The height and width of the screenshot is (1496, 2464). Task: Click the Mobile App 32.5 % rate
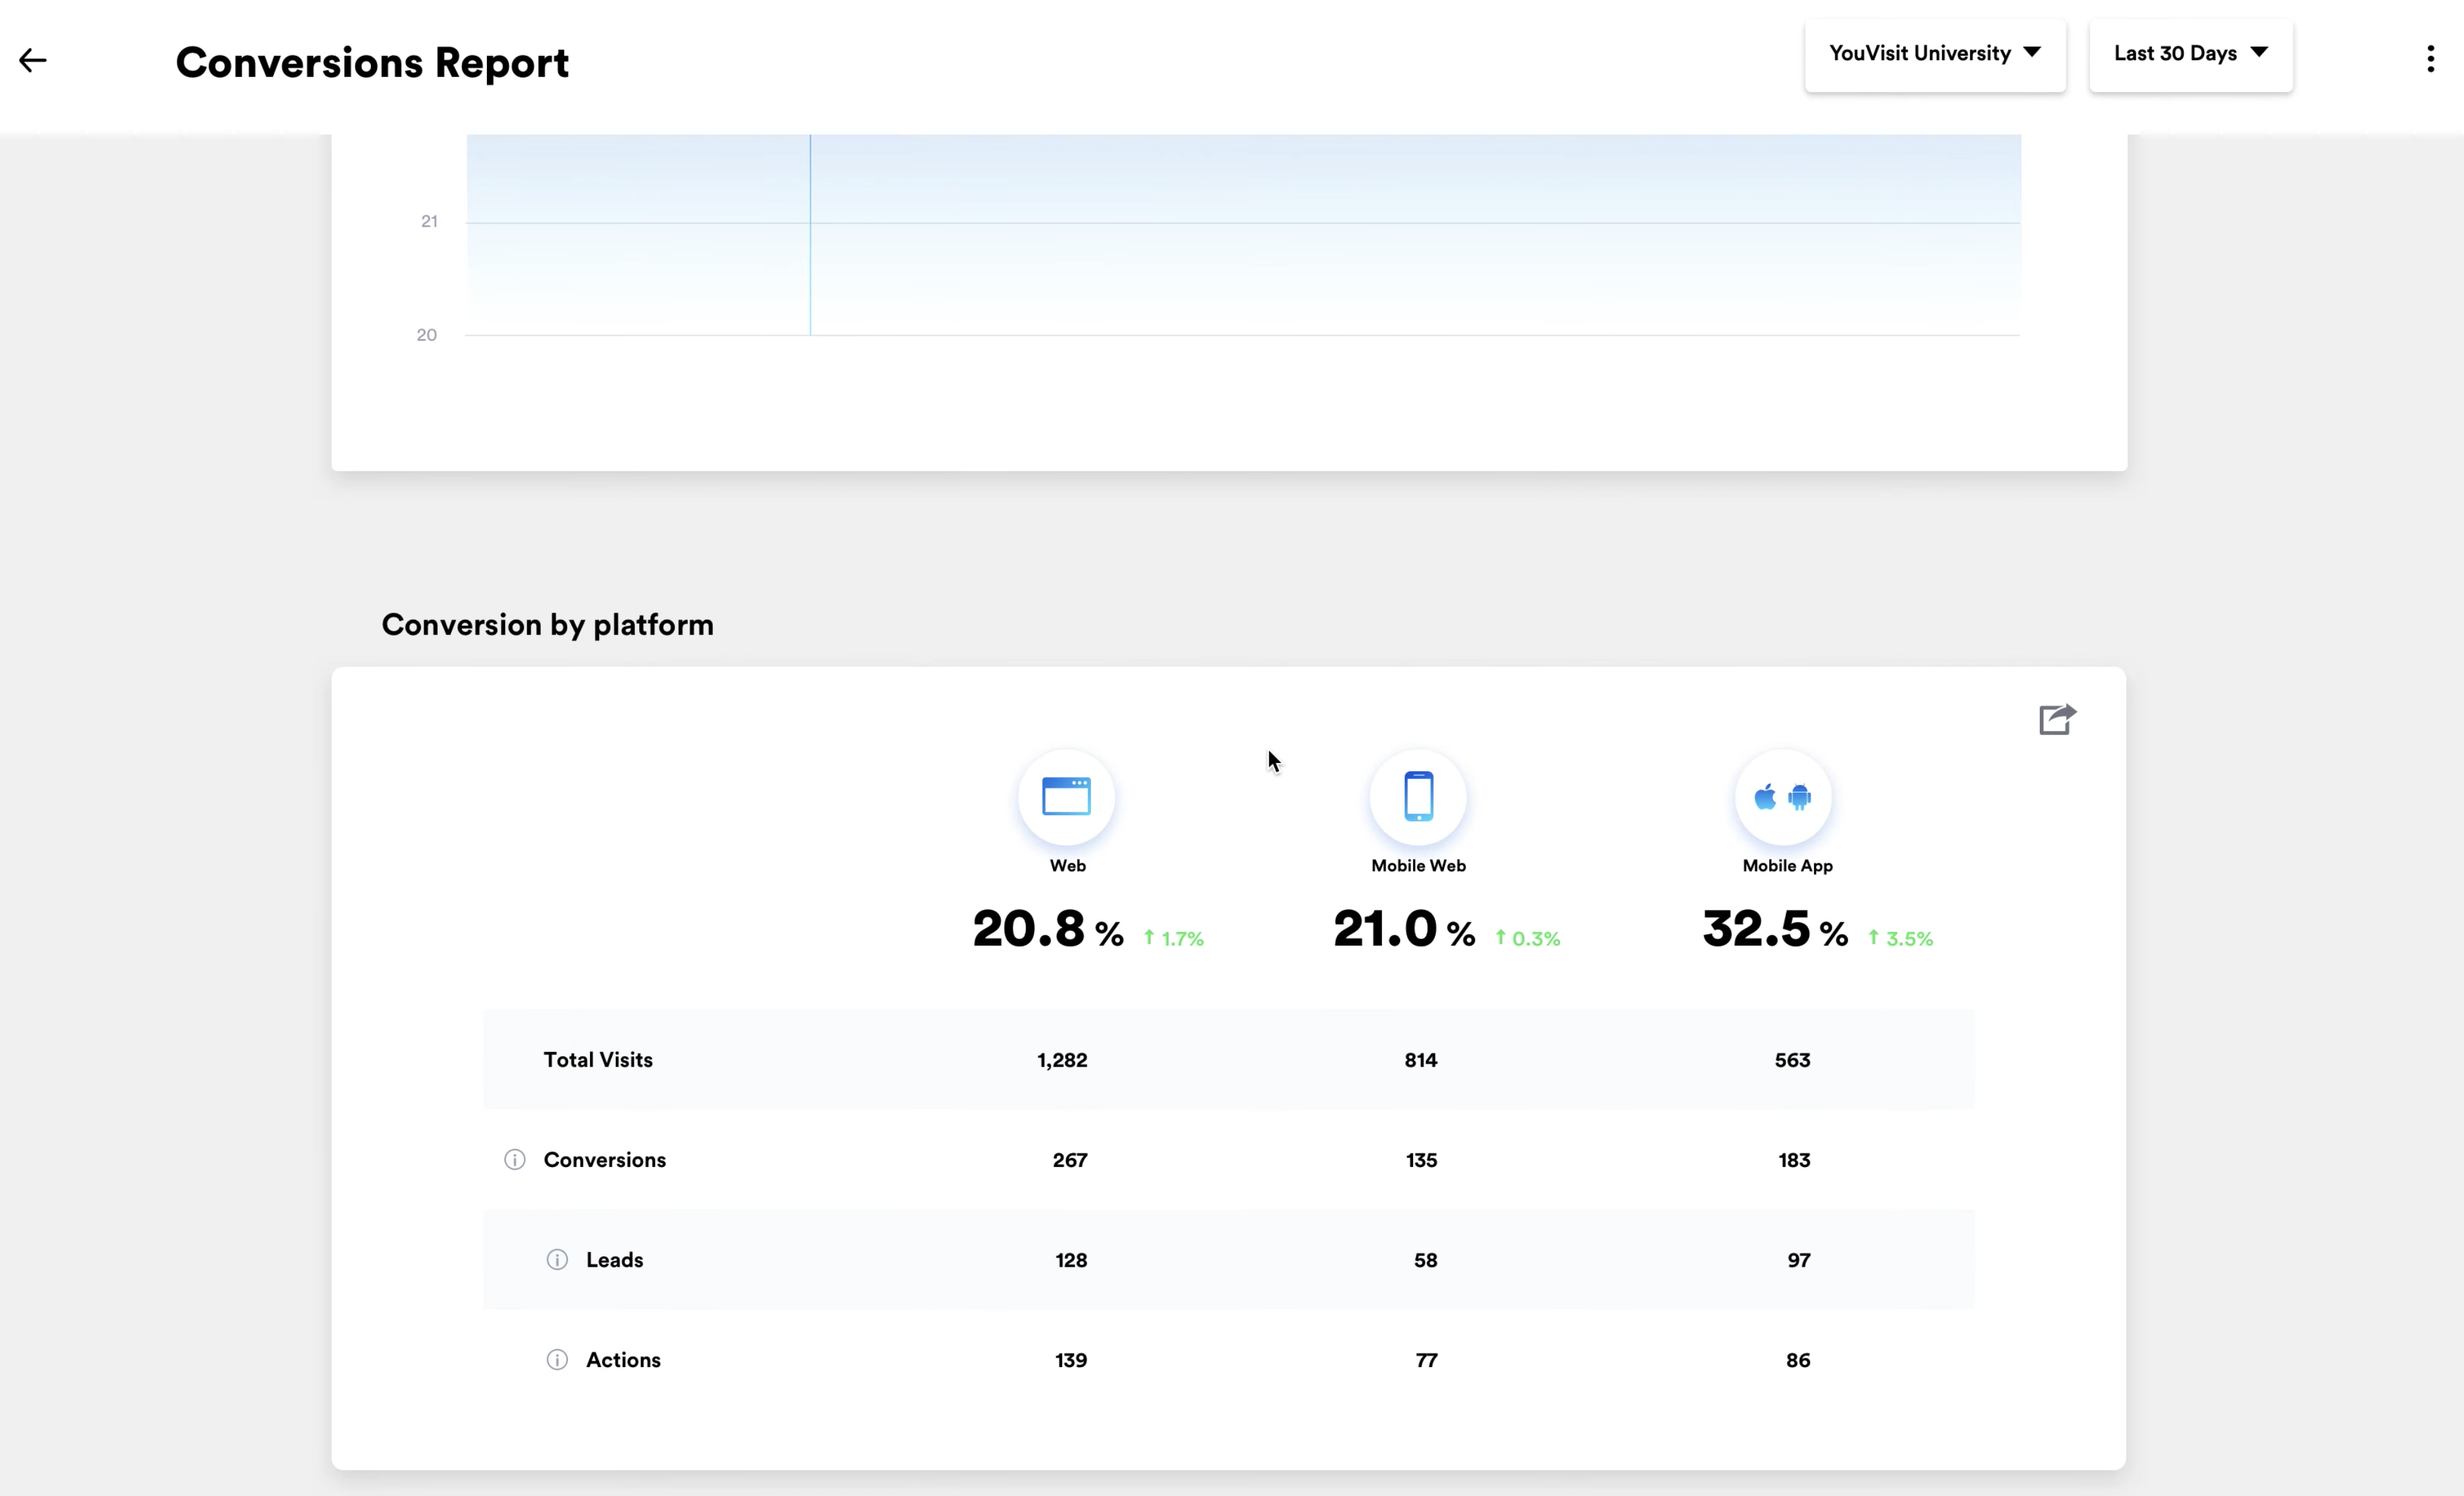[1775, 929]
